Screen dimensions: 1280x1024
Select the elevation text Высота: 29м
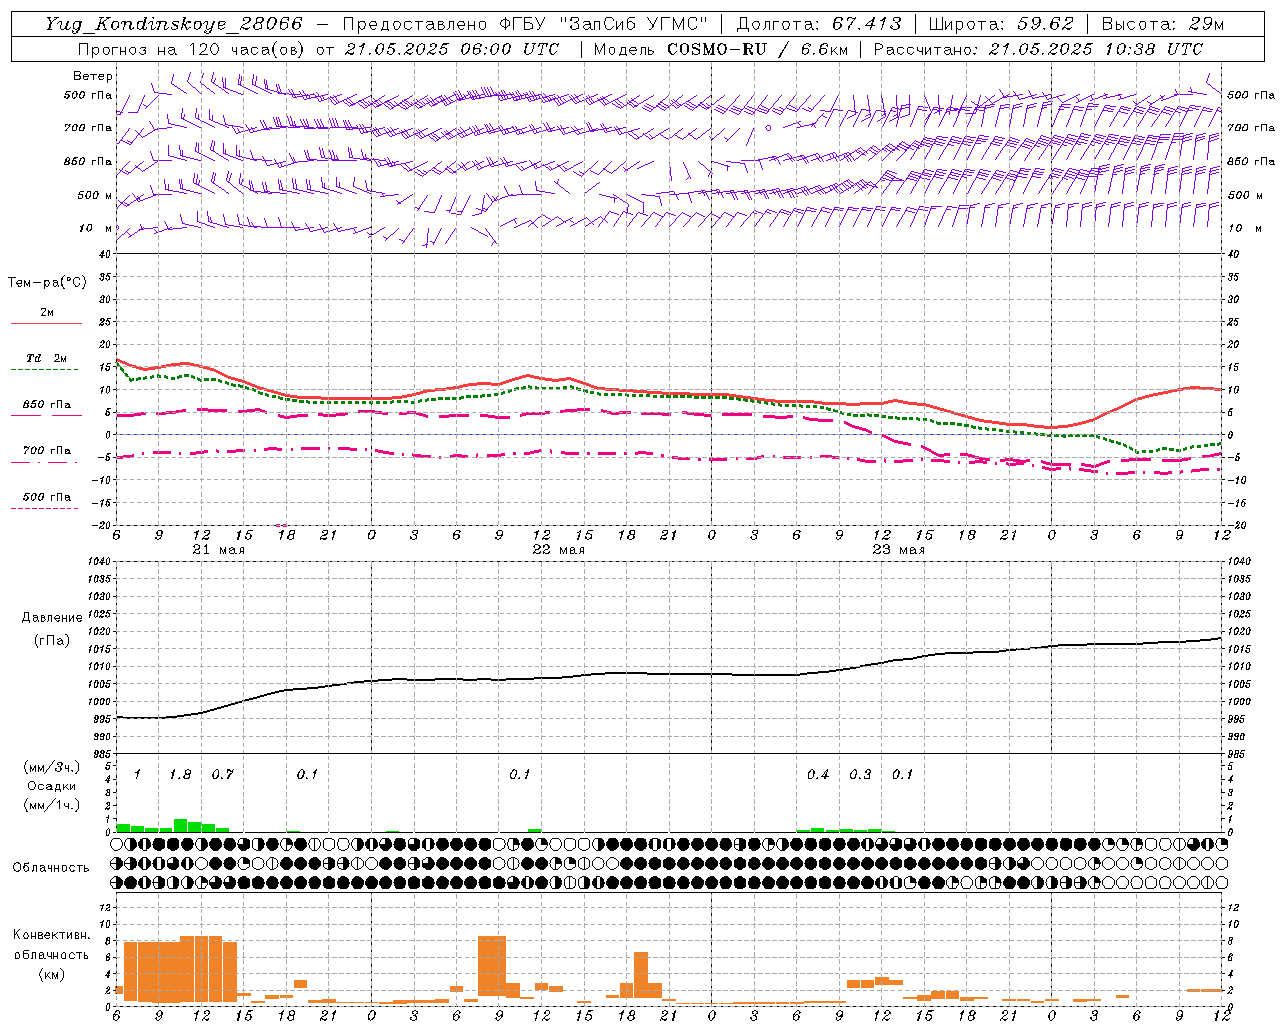pyautogui.click(x=1162, y=24)
